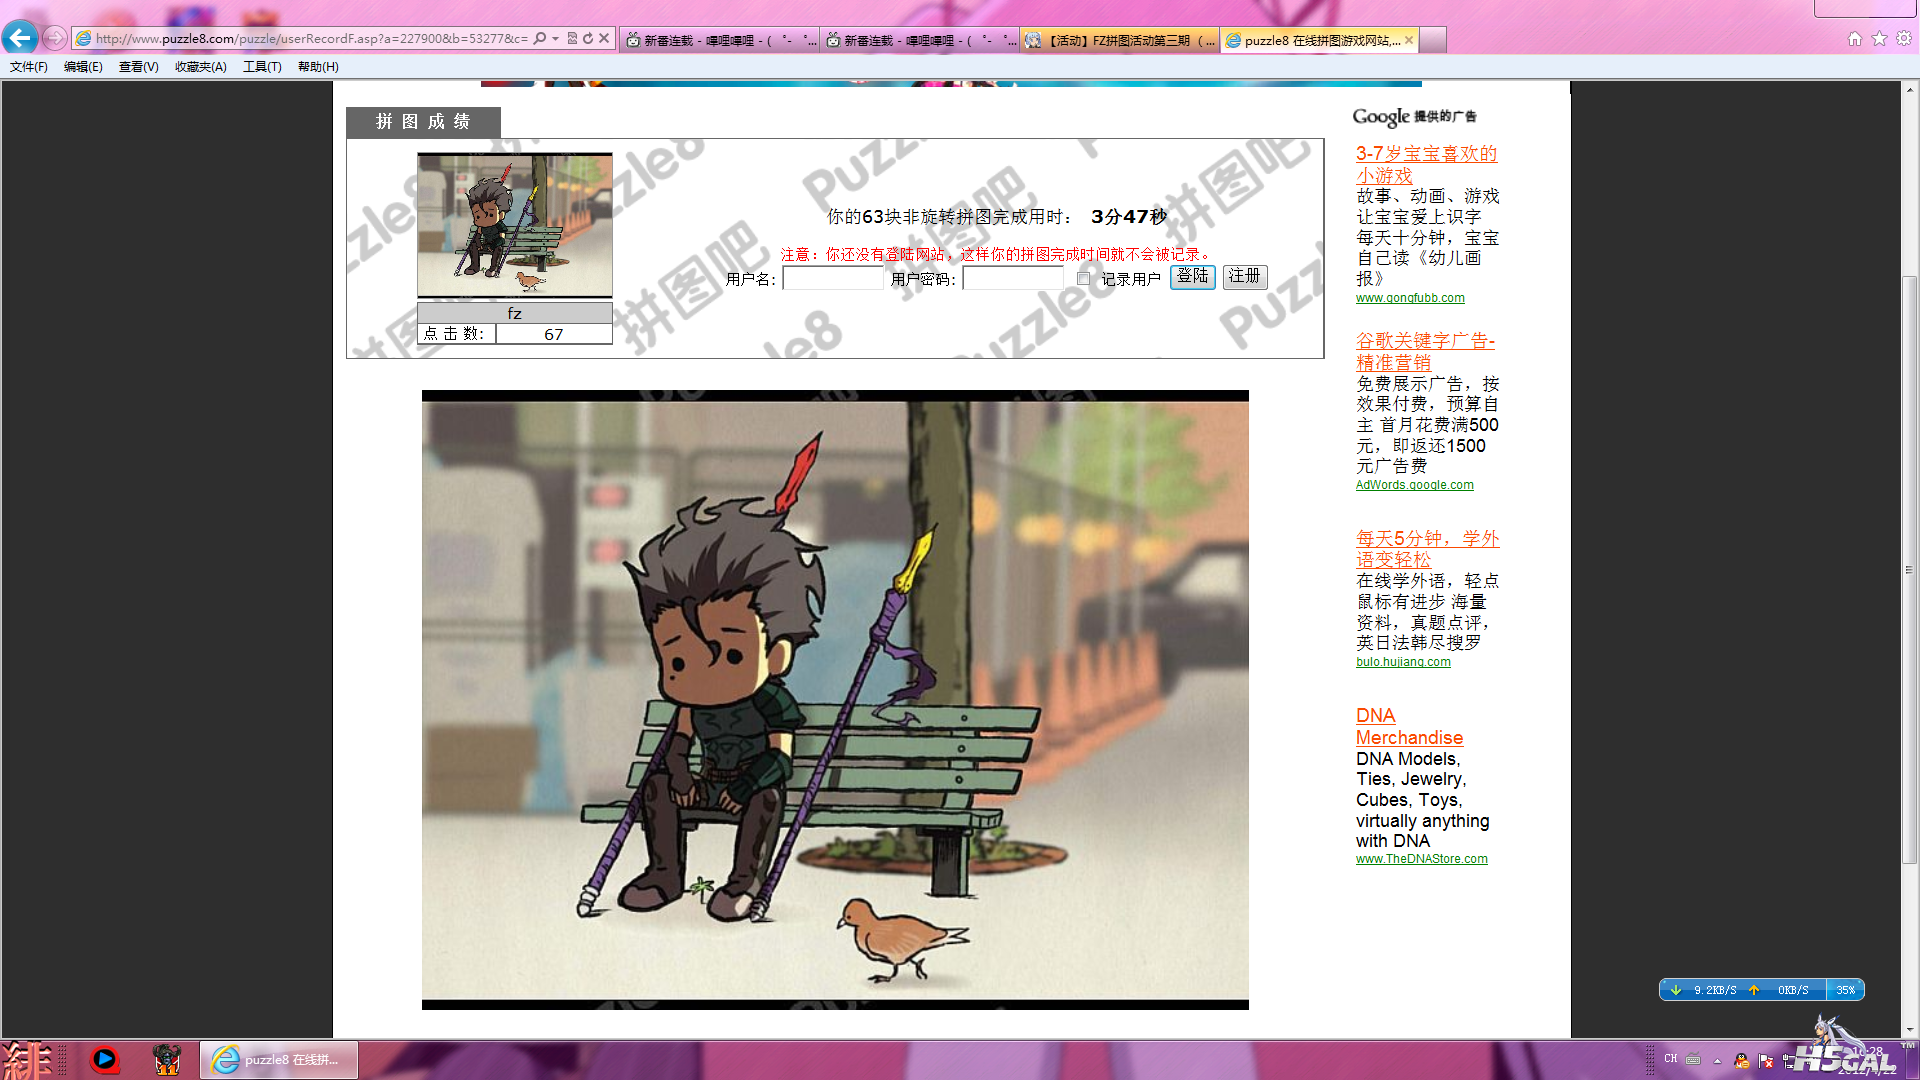The width and height of the screenshot is (1920, 1080).
Task: Stop loading with the X icon
Action: pos(604,38)
